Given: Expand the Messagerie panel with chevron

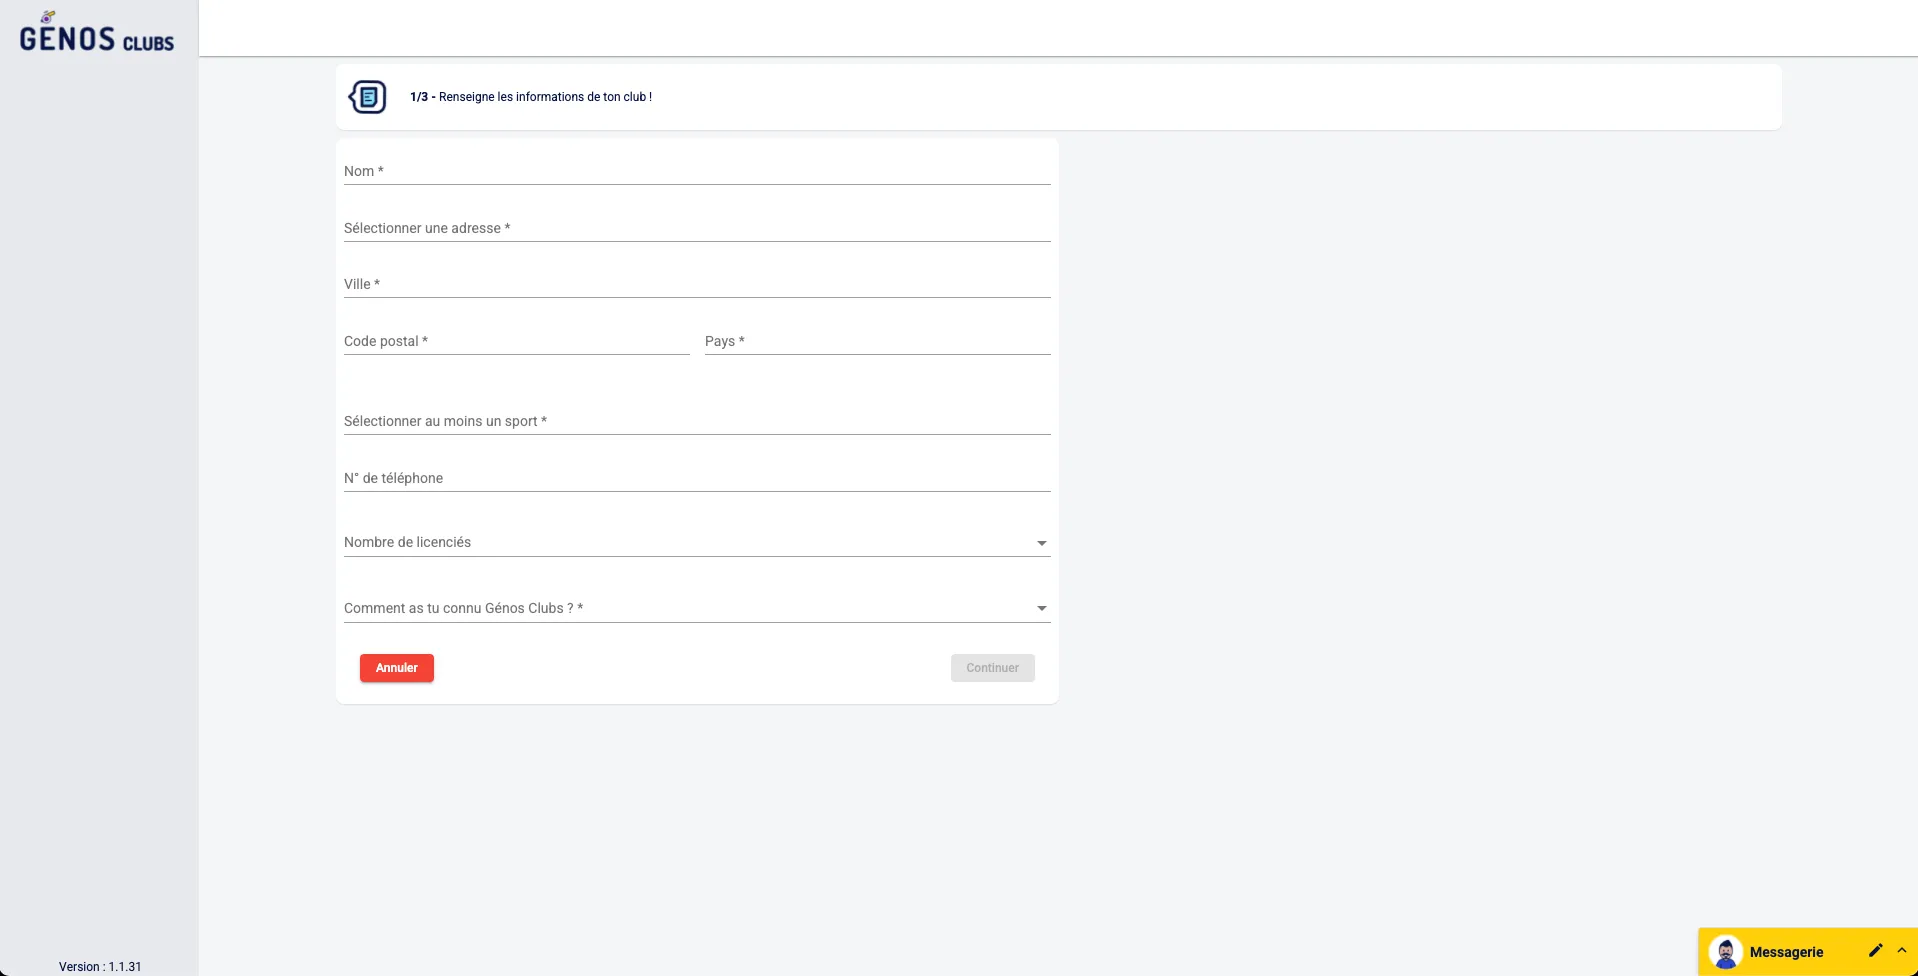Looking at the screenshot, I should point(1901,951).
